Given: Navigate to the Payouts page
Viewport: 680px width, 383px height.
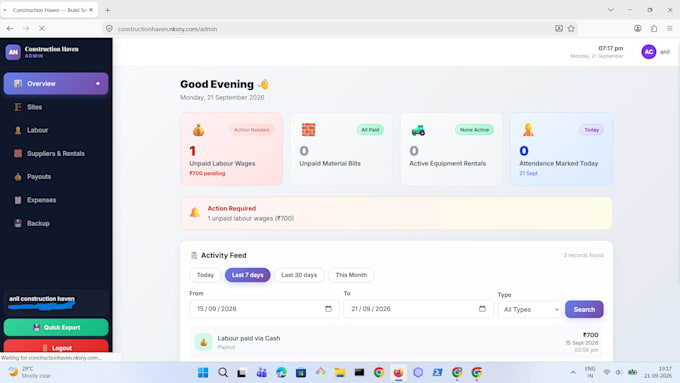Looking at the screenshot, I should point(56,177).
